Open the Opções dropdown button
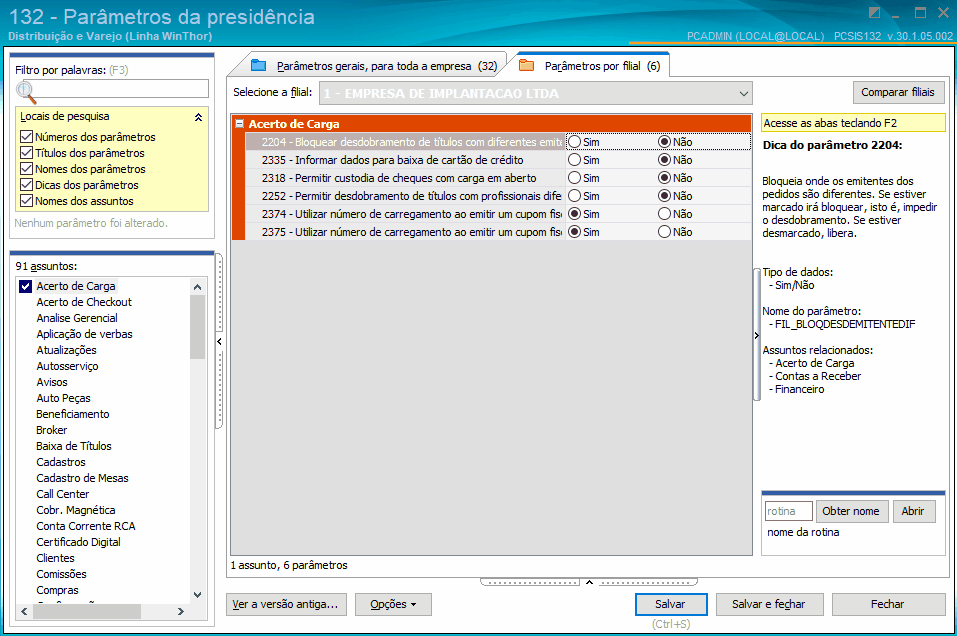Image resolution: width=957 pixels, height=636 pixels. tap(393, 604)
